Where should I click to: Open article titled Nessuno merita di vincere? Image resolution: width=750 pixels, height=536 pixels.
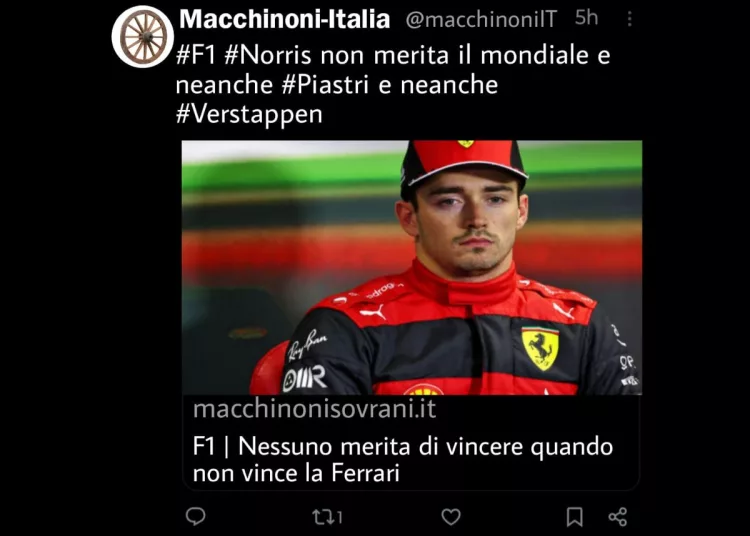pos(403,459)
